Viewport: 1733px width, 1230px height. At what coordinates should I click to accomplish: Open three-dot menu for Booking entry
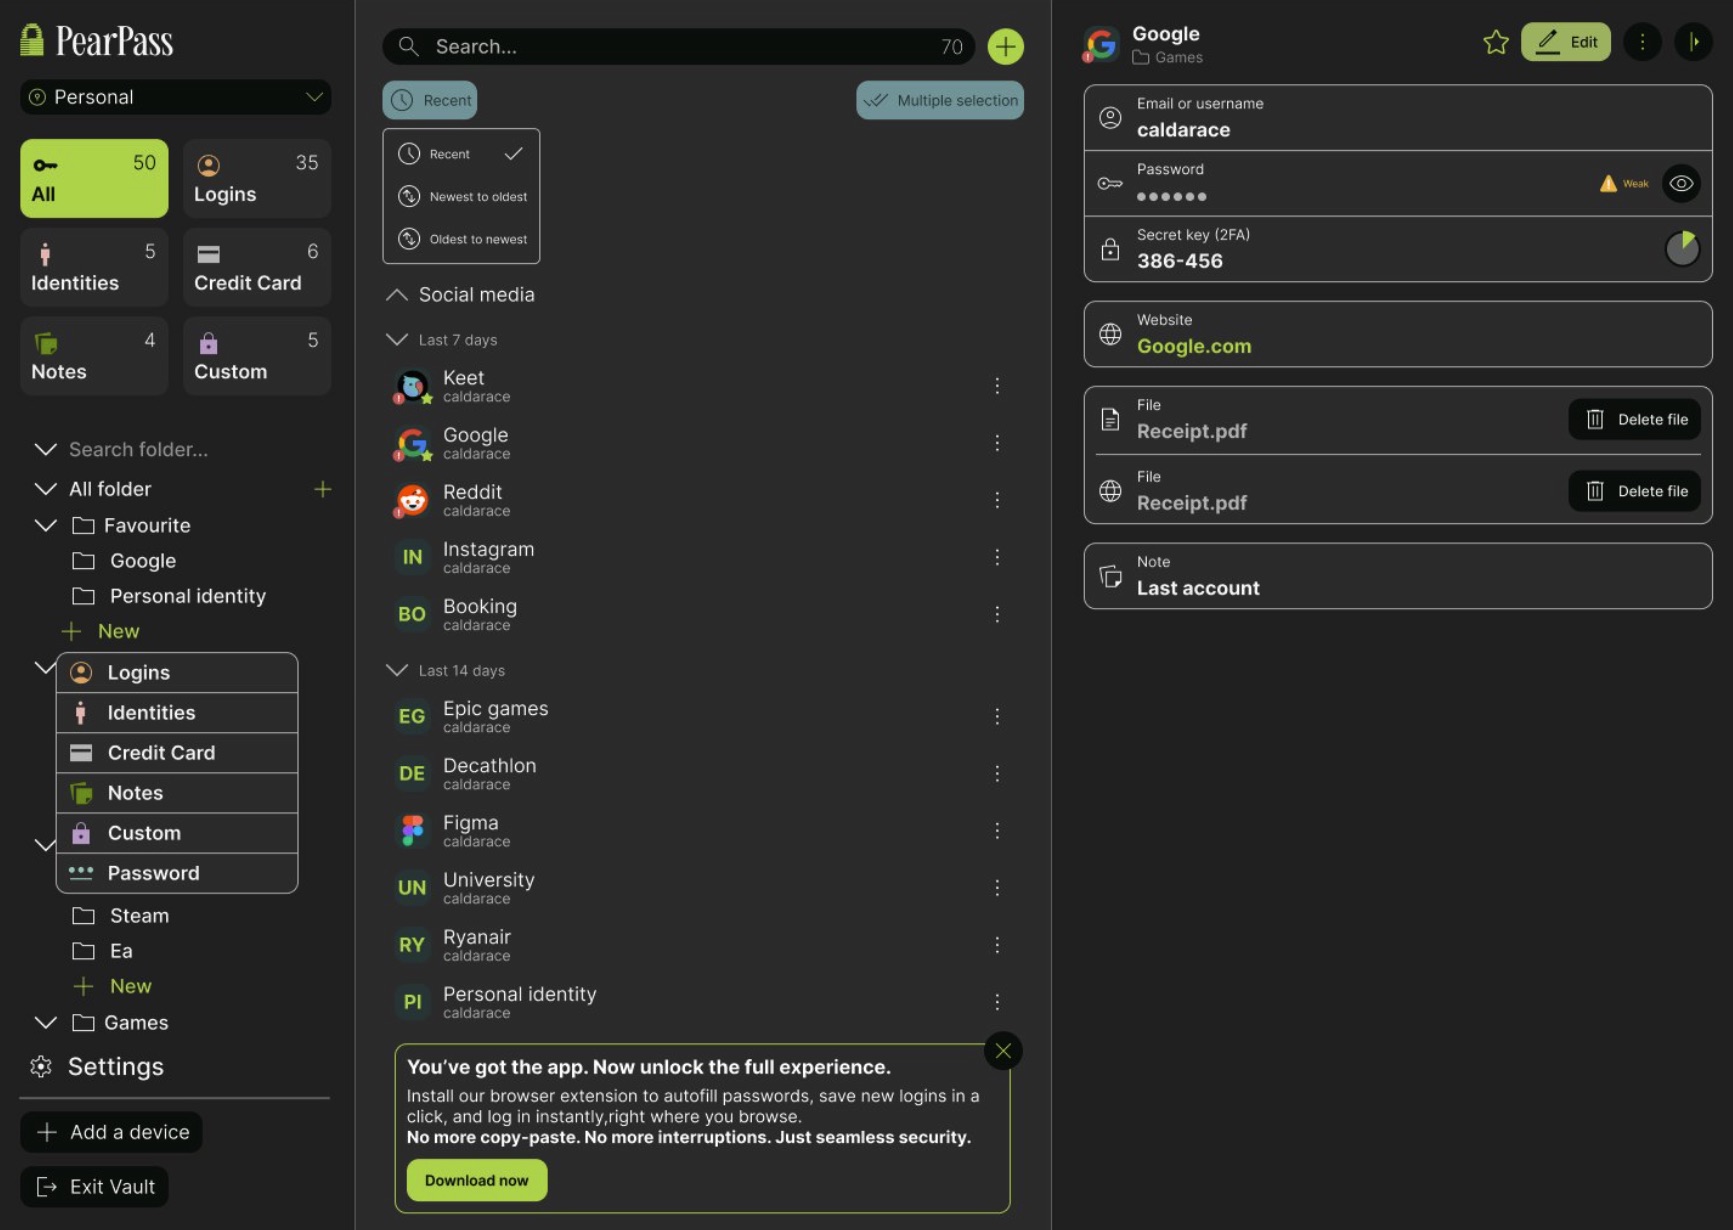[x=997, y=614]
